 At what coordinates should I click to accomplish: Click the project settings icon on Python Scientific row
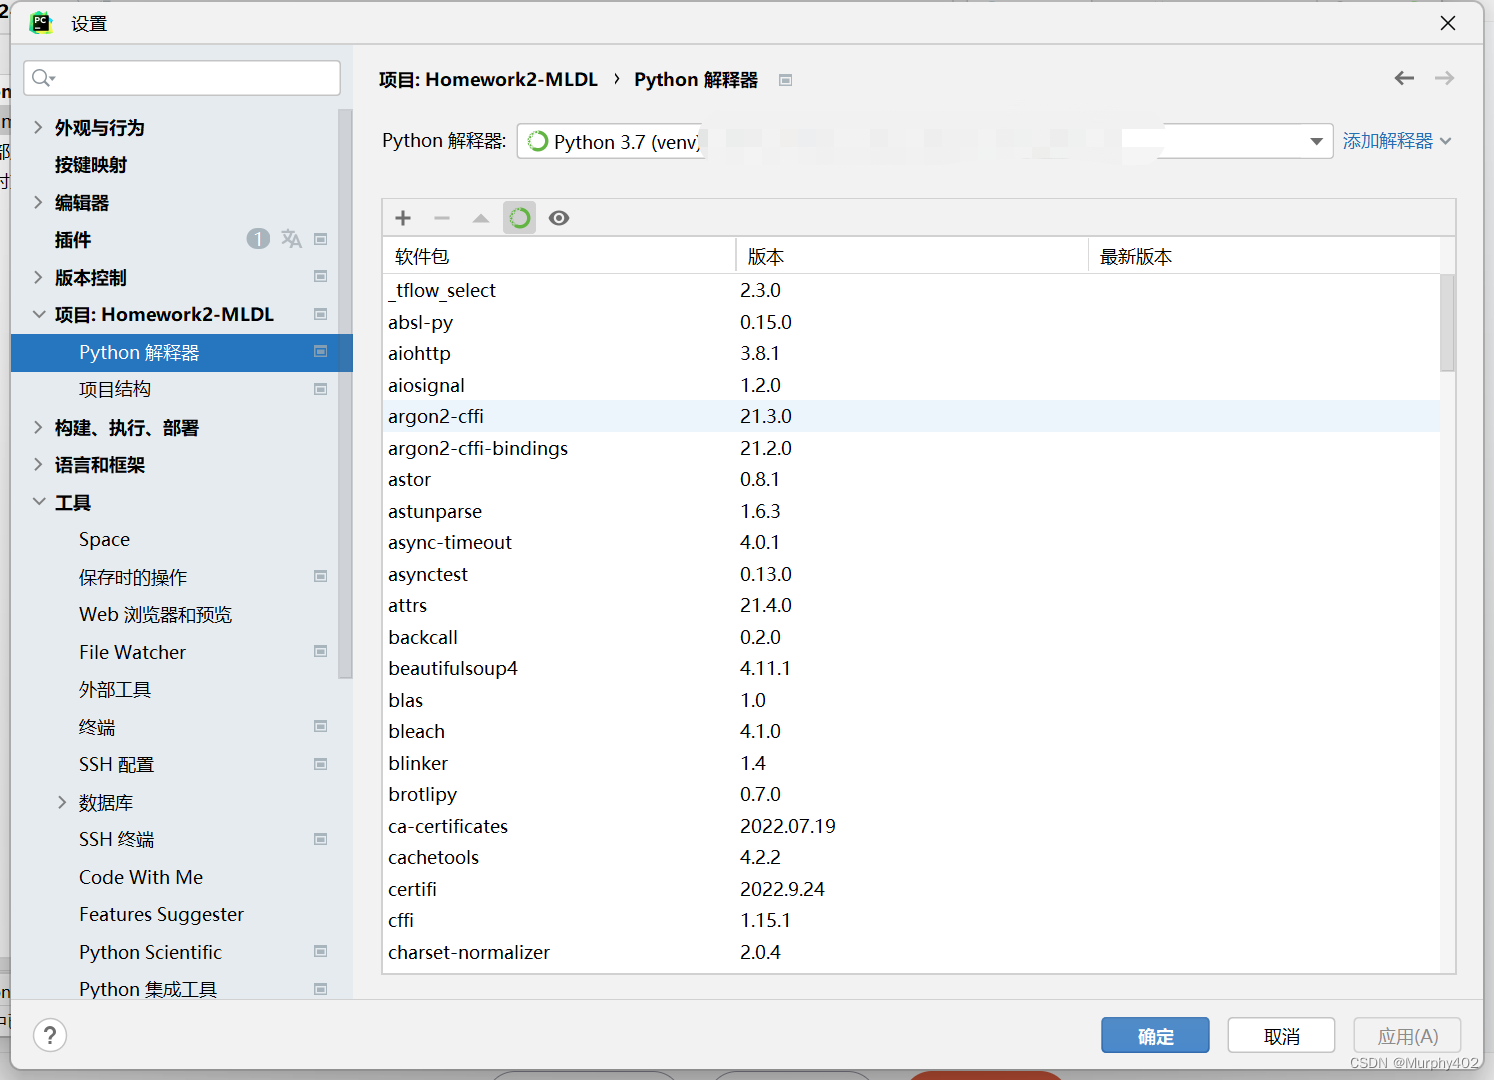[321, 952]
